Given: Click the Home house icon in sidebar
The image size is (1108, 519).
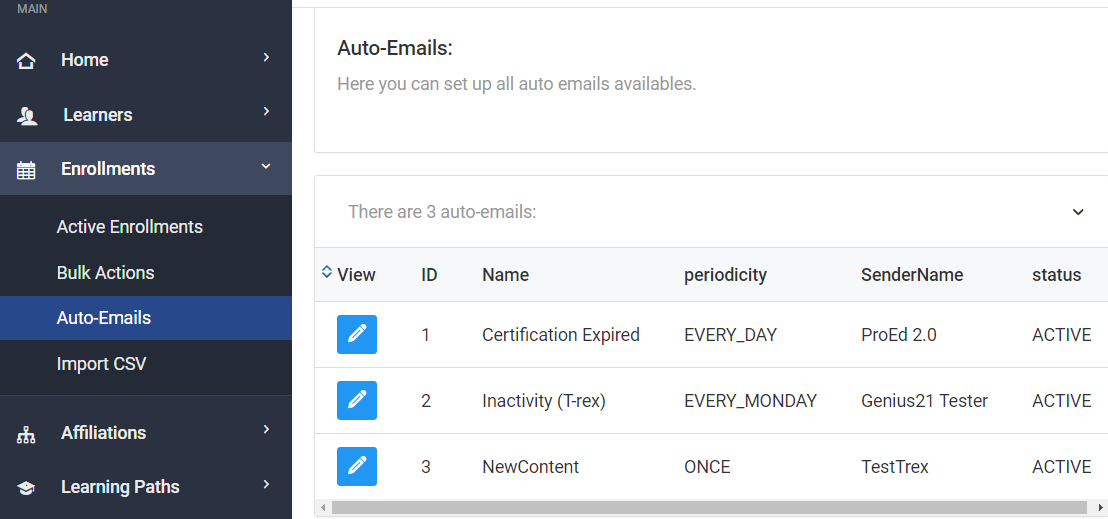Looking at the screenshot, I should (27, 61).
